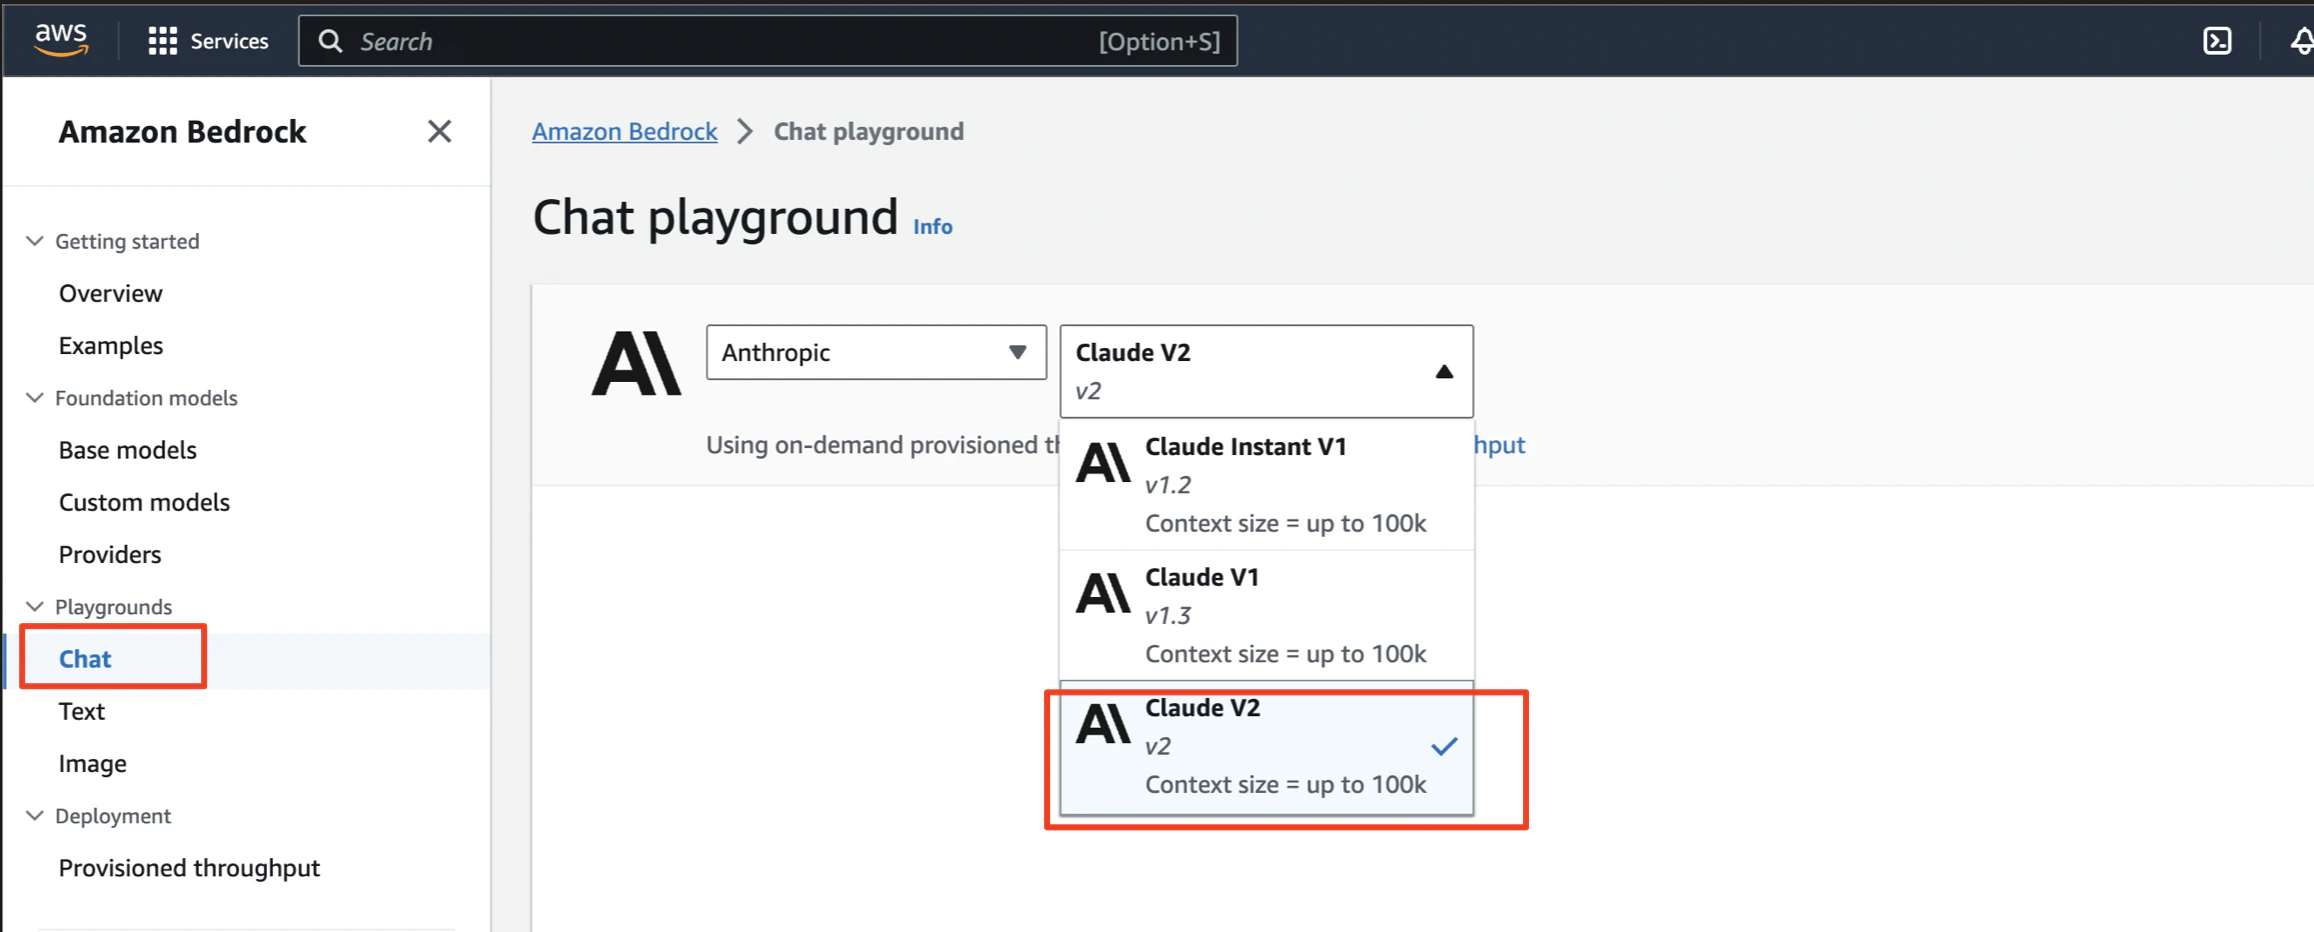
Task: Go to Custom models page
Action: tap(144, 502)
